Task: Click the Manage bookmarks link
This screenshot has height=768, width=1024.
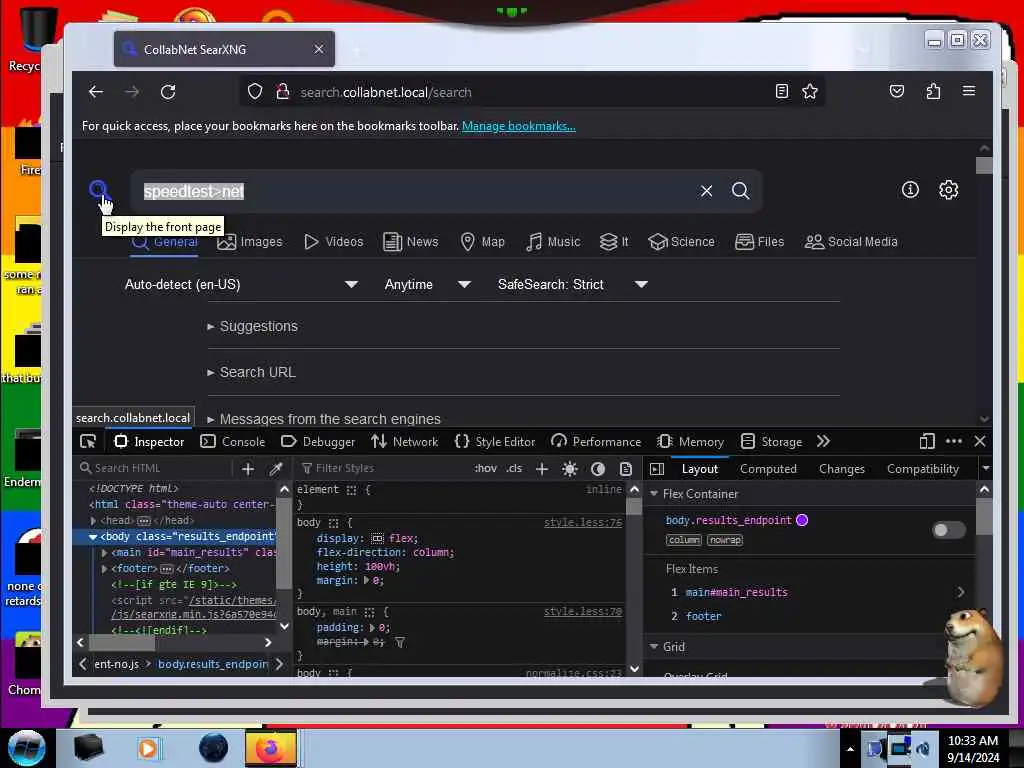Action: tap(519, 126)
